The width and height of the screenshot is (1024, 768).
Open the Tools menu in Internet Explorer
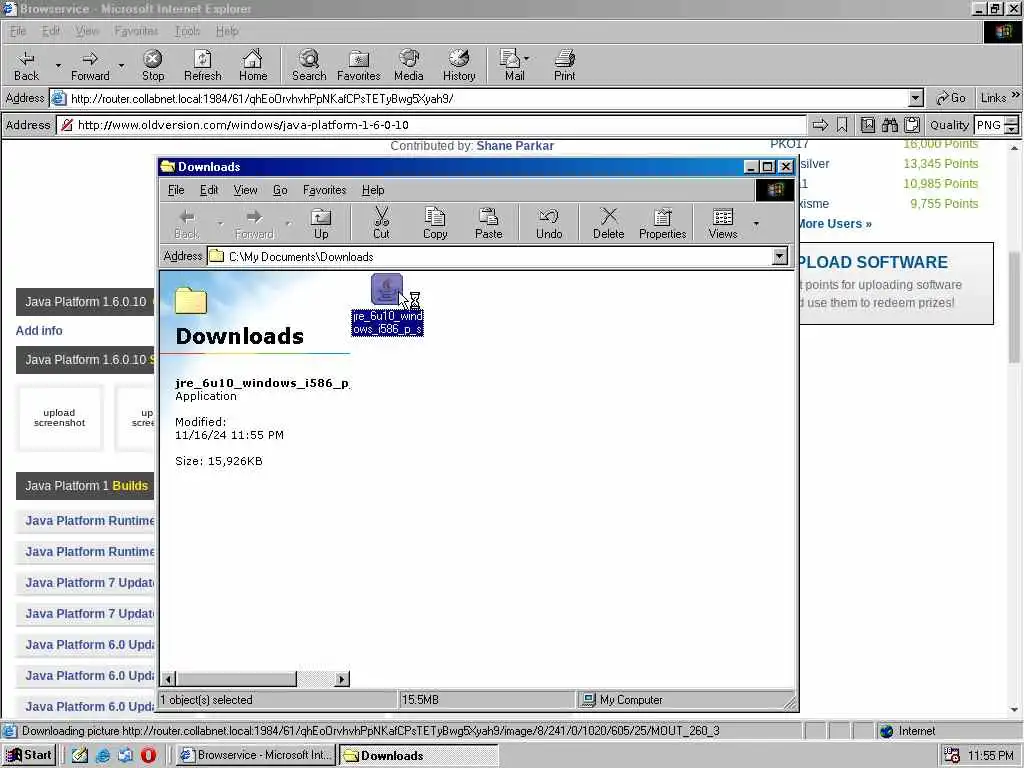pyautogui.click(x=187, y=31)
